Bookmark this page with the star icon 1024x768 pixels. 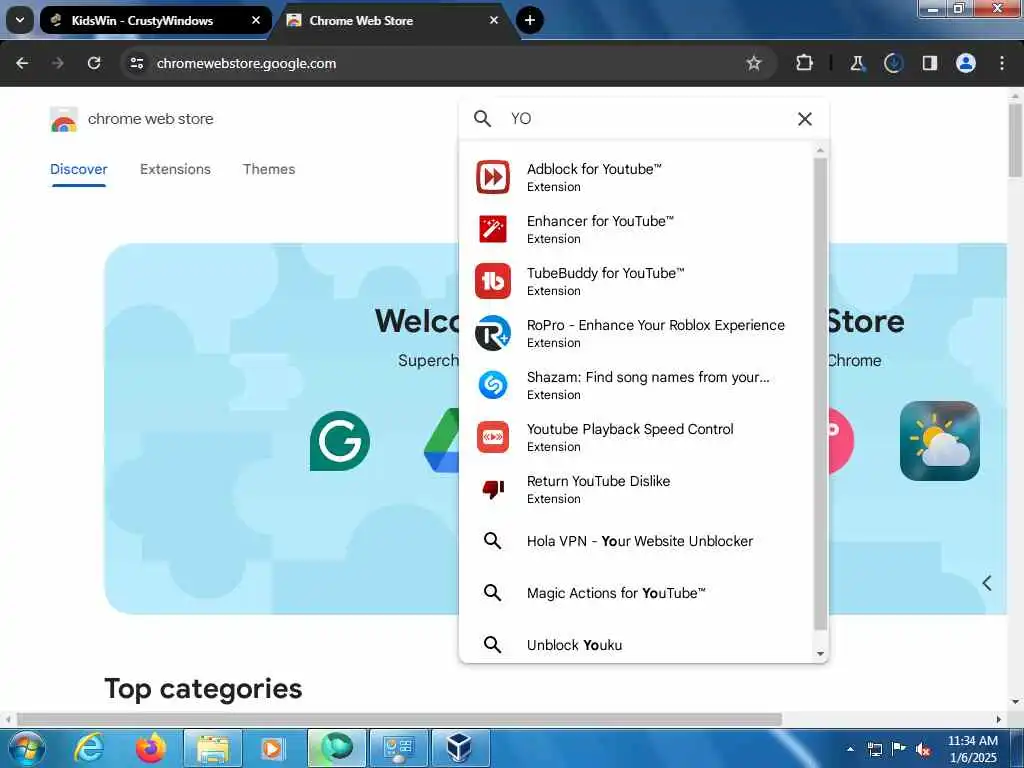coord(754,63)
